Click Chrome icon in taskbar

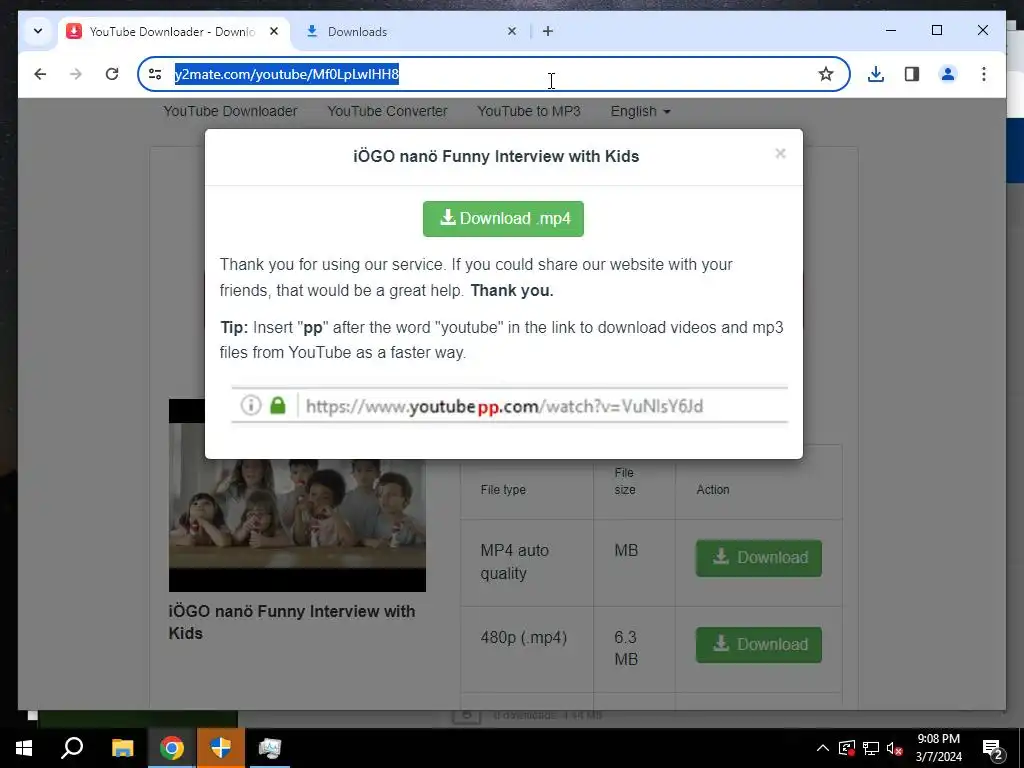(x=172, y=748)
